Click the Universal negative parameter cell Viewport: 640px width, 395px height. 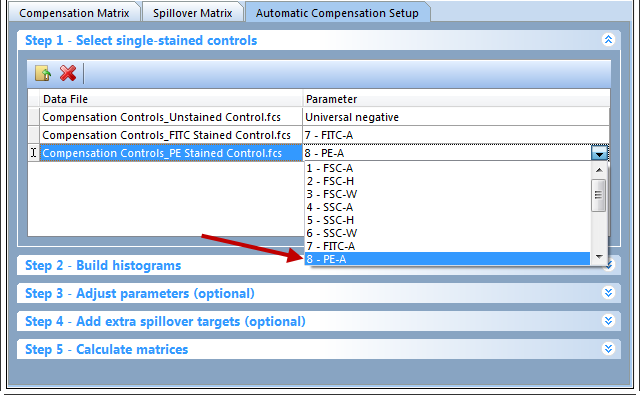click(456, 117)
